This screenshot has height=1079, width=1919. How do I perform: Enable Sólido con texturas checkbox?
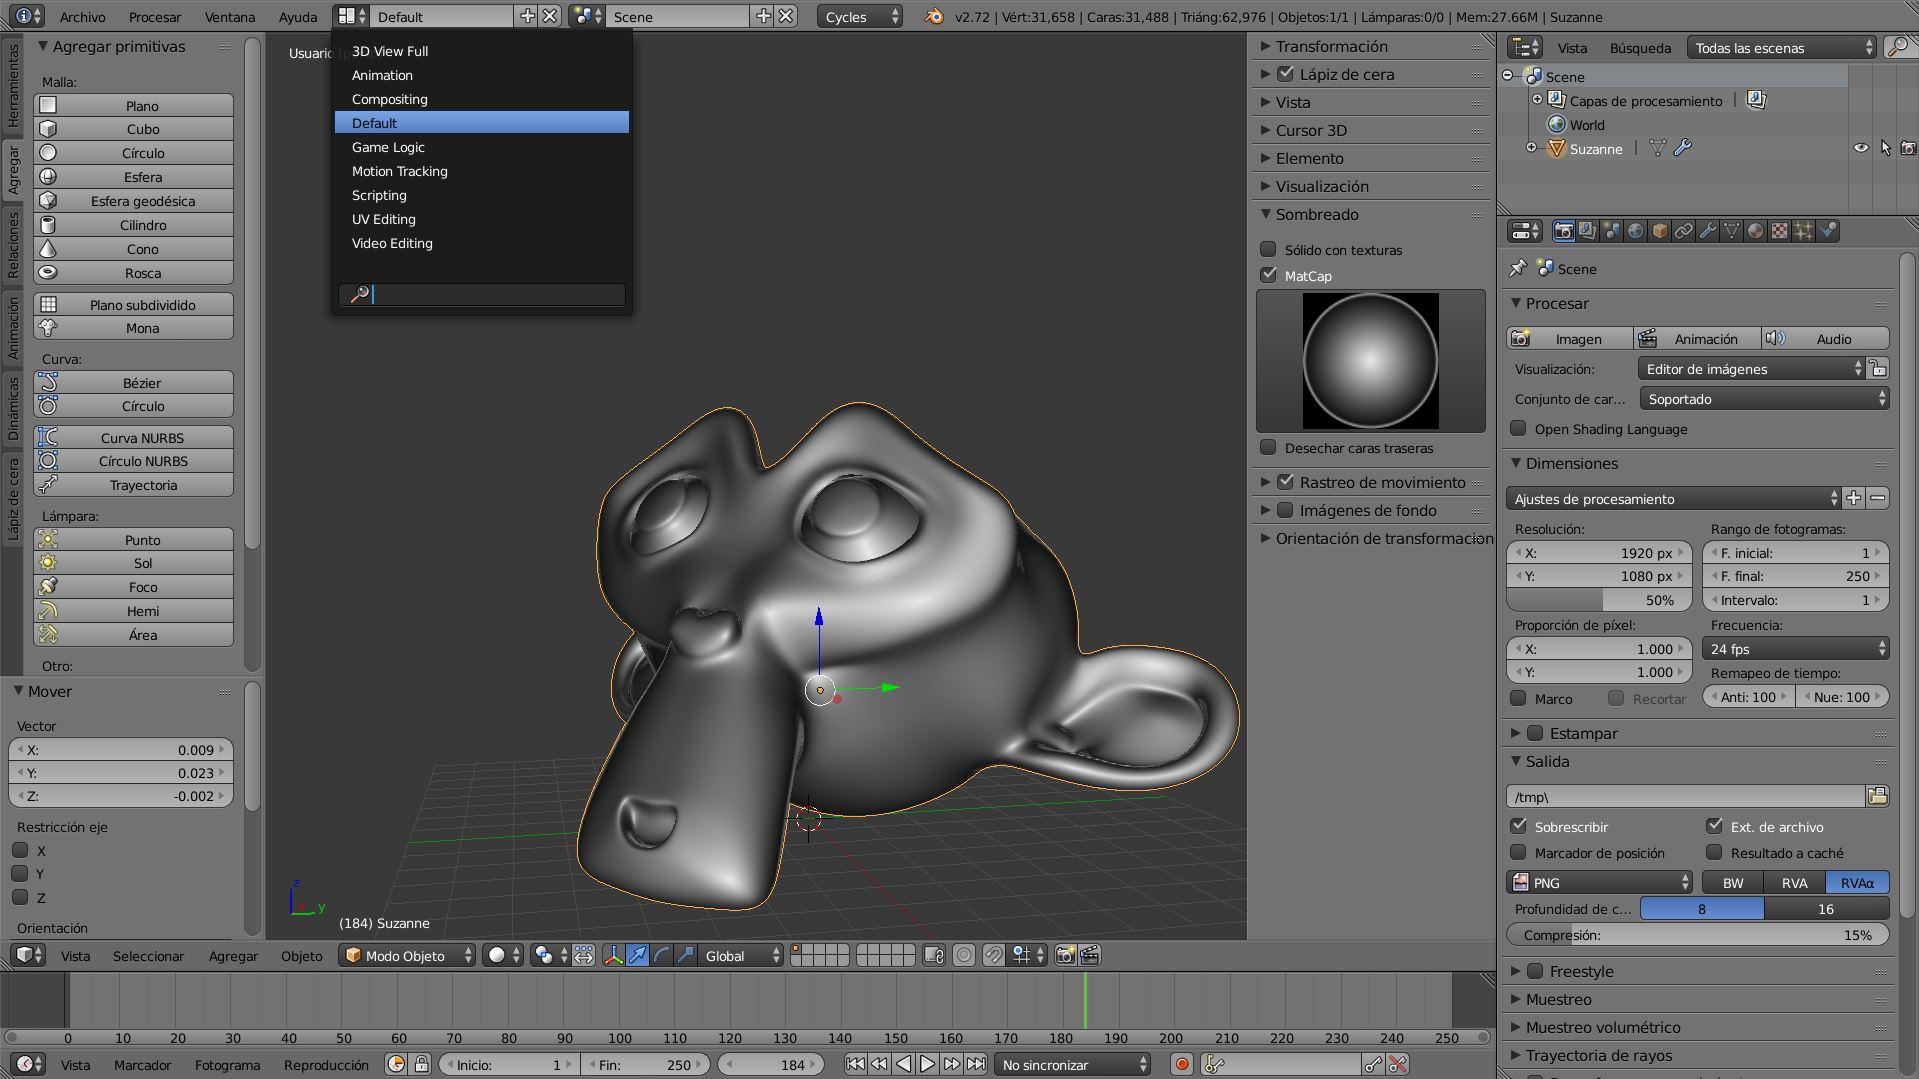click(1268, 249)
